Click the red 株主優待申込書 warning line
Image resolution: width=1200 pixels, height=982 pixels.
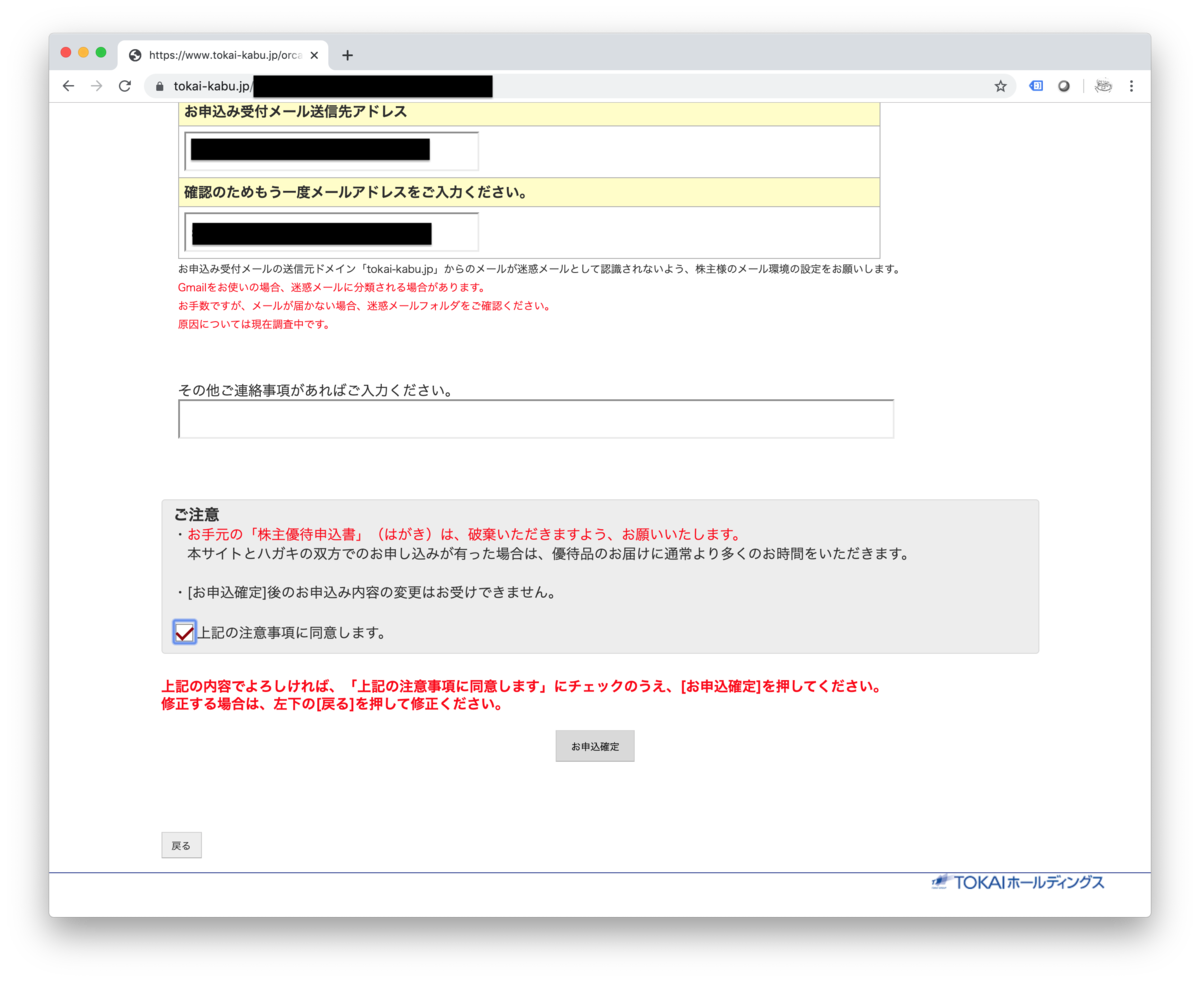coord(464,534)
